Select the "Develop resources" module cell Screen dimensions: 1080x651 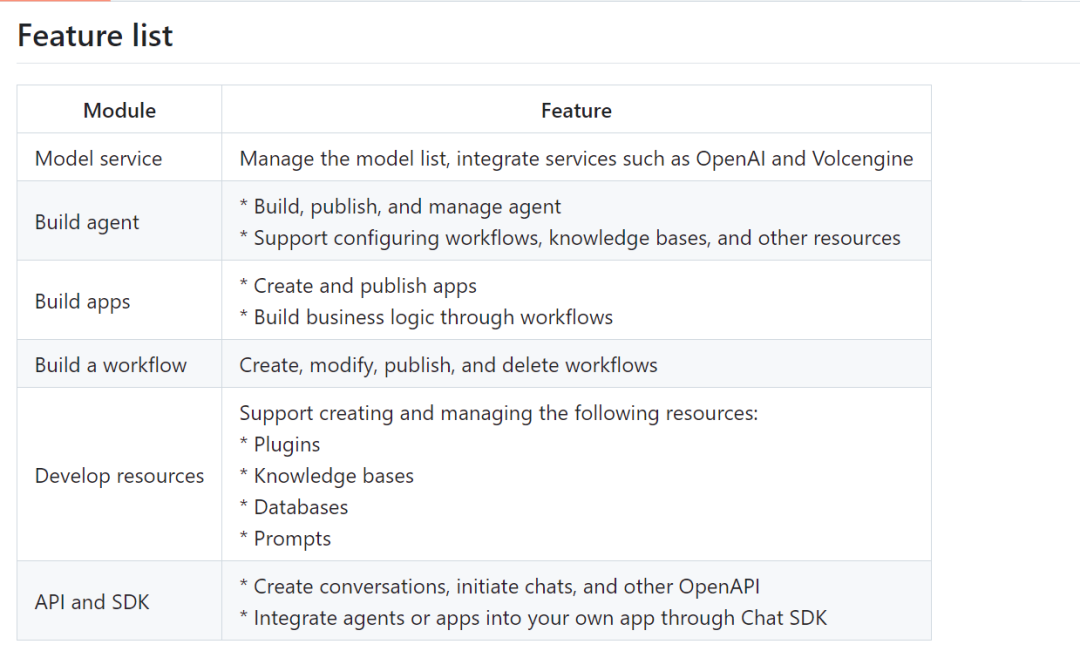pos(119,476)
